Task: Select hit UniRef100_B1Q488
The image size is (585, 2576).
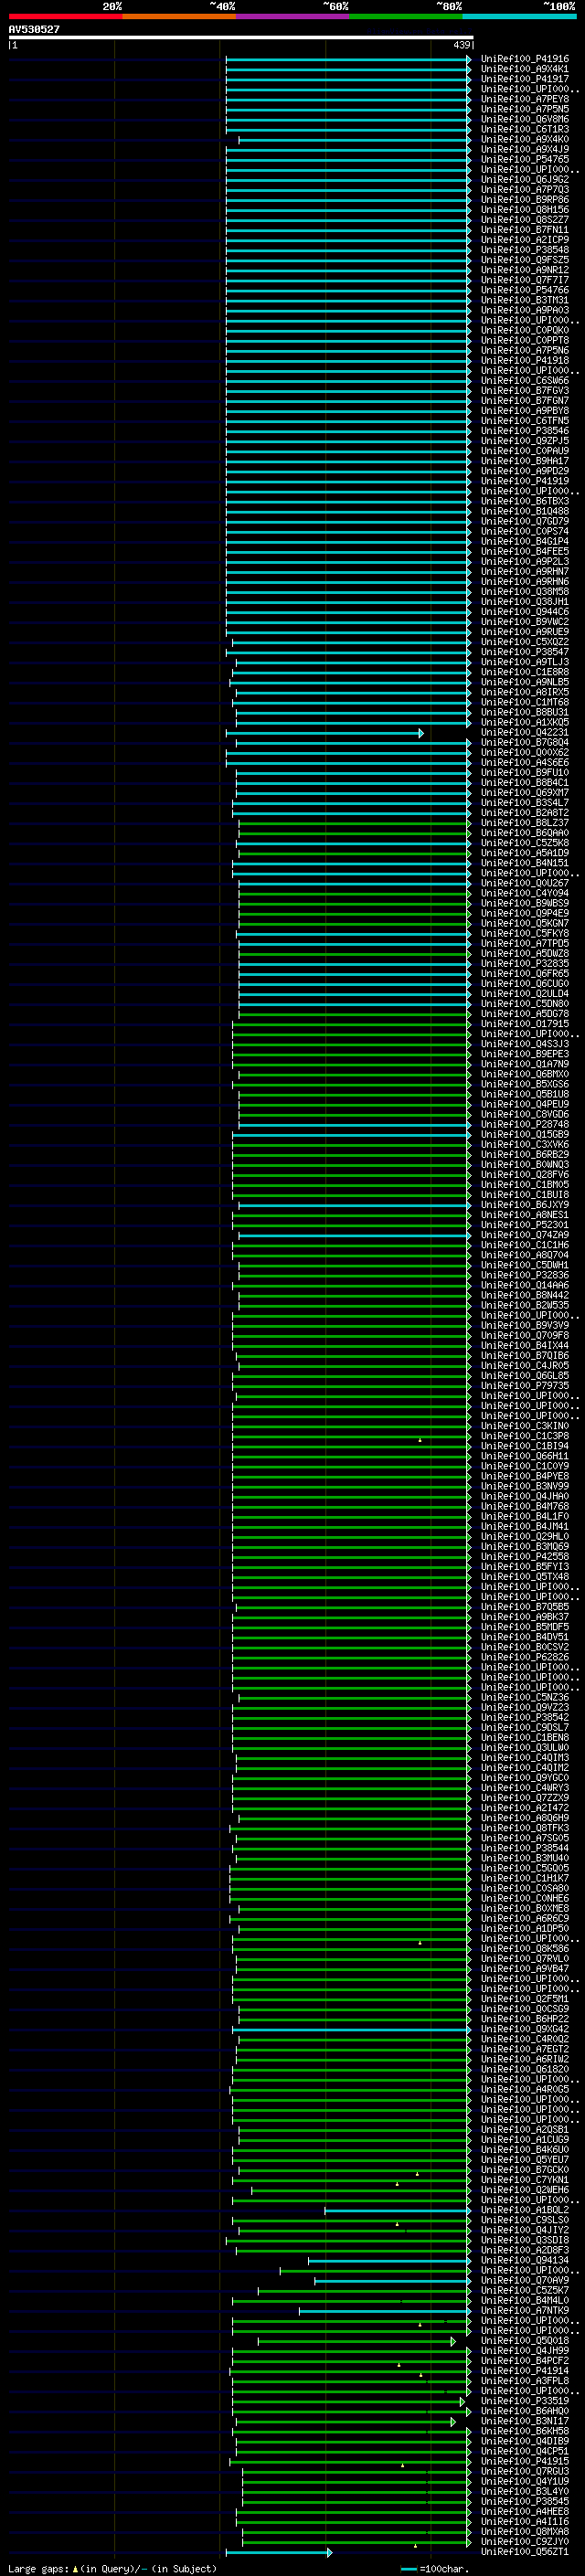Action: point(524,511)
